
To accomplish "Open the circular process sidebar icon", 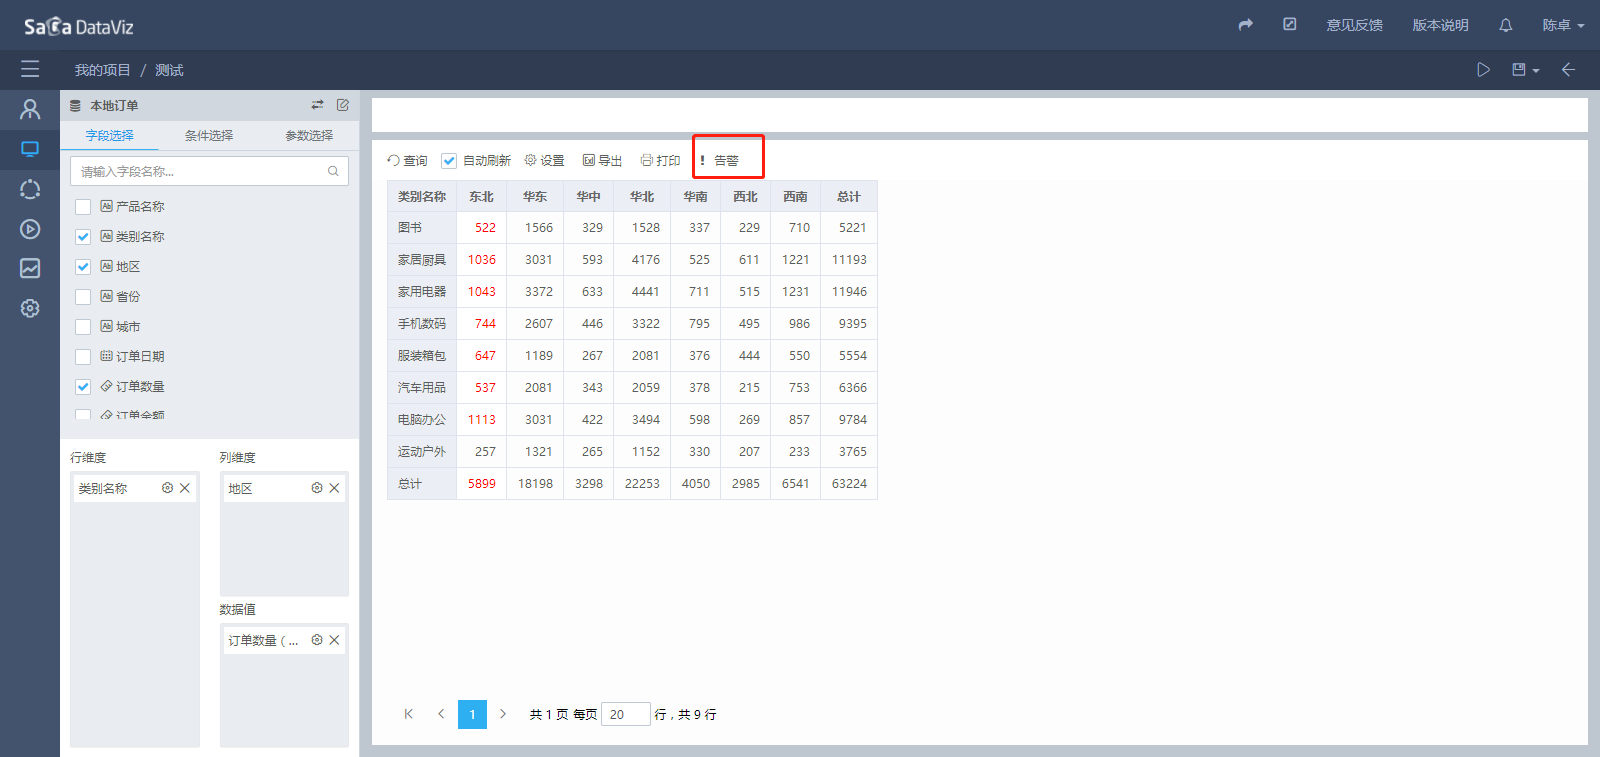I will [x=30, y=189].
